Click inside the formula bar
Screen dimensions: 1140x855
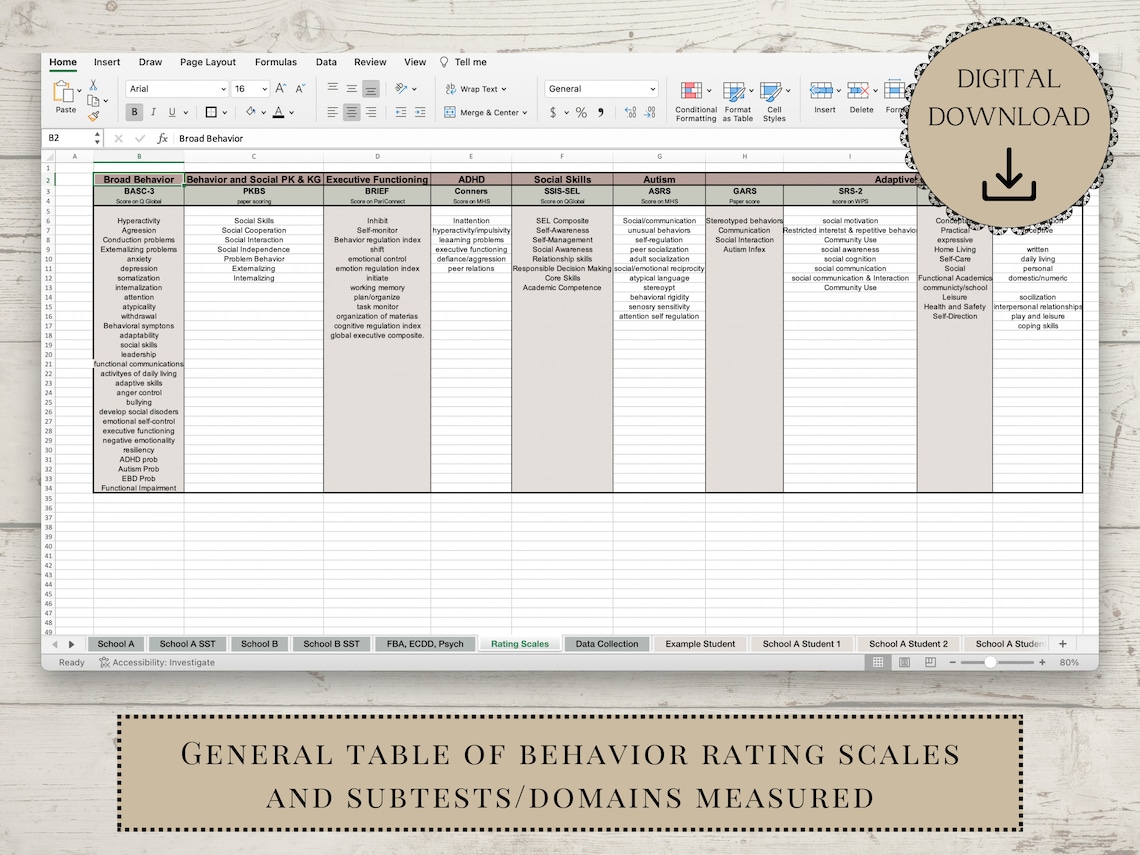pos(300,138)
